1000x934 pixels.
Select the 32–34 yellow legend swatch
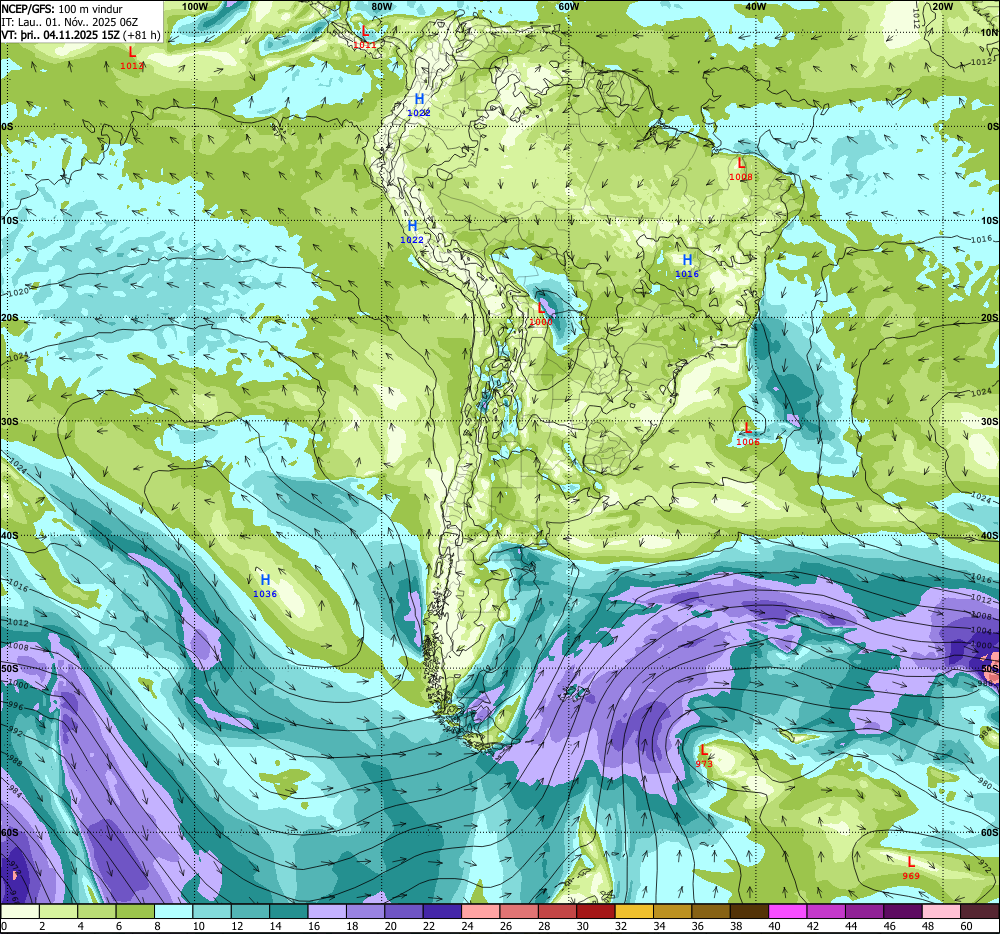pyautogui.click(x=635, y=912)
